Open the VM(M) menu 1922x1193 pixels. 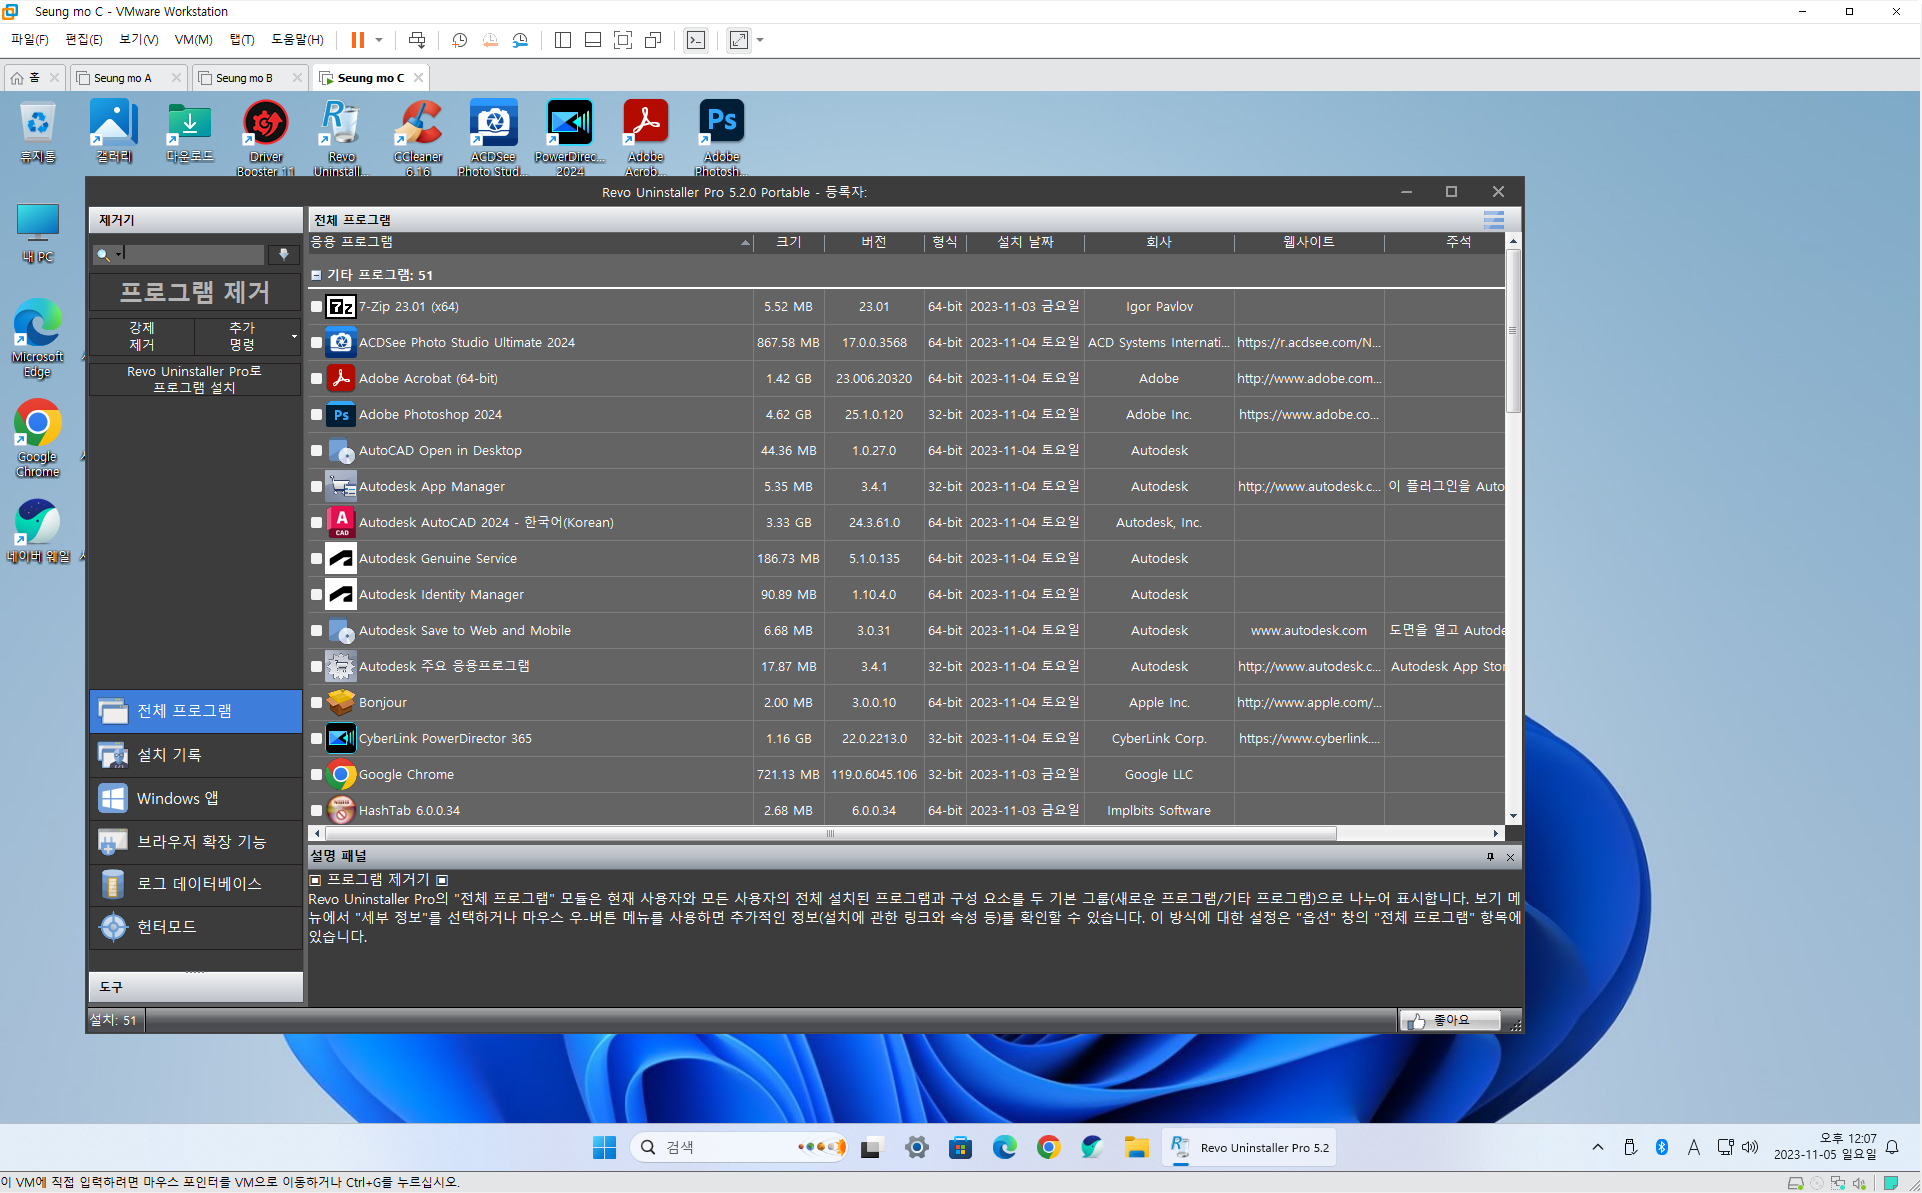[x=193, y=40]
